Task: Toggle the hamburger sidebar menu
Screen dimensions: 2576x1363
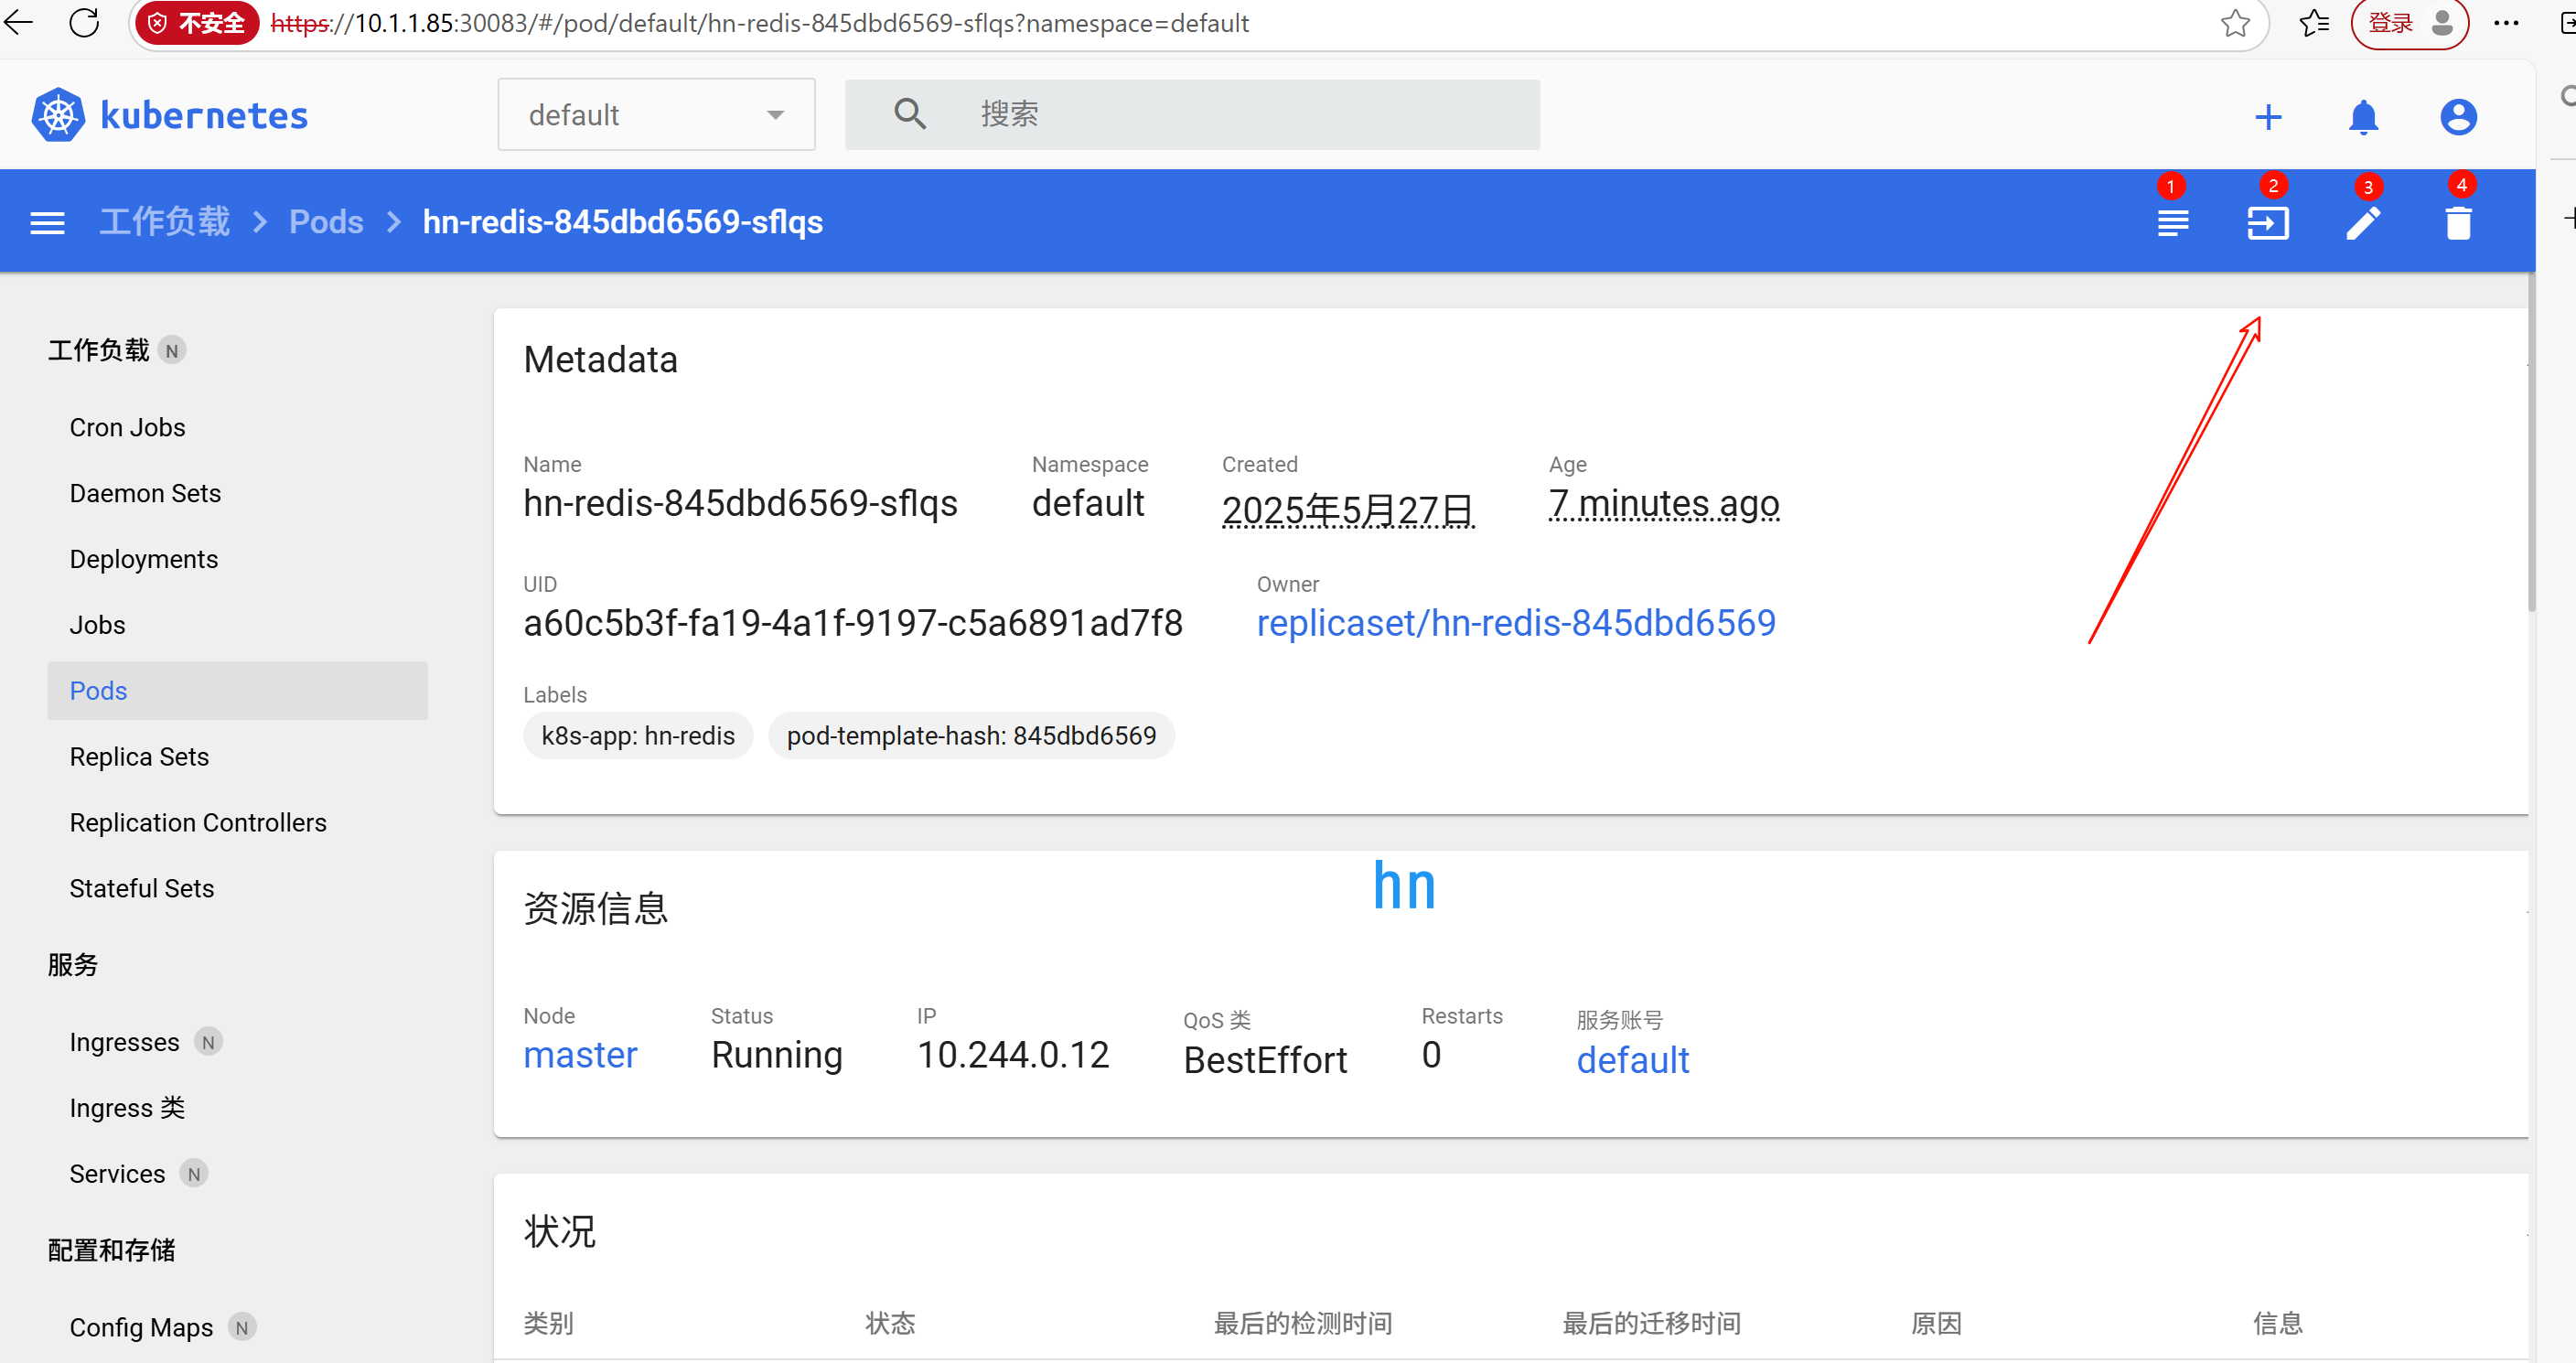Action: (47, 222)
